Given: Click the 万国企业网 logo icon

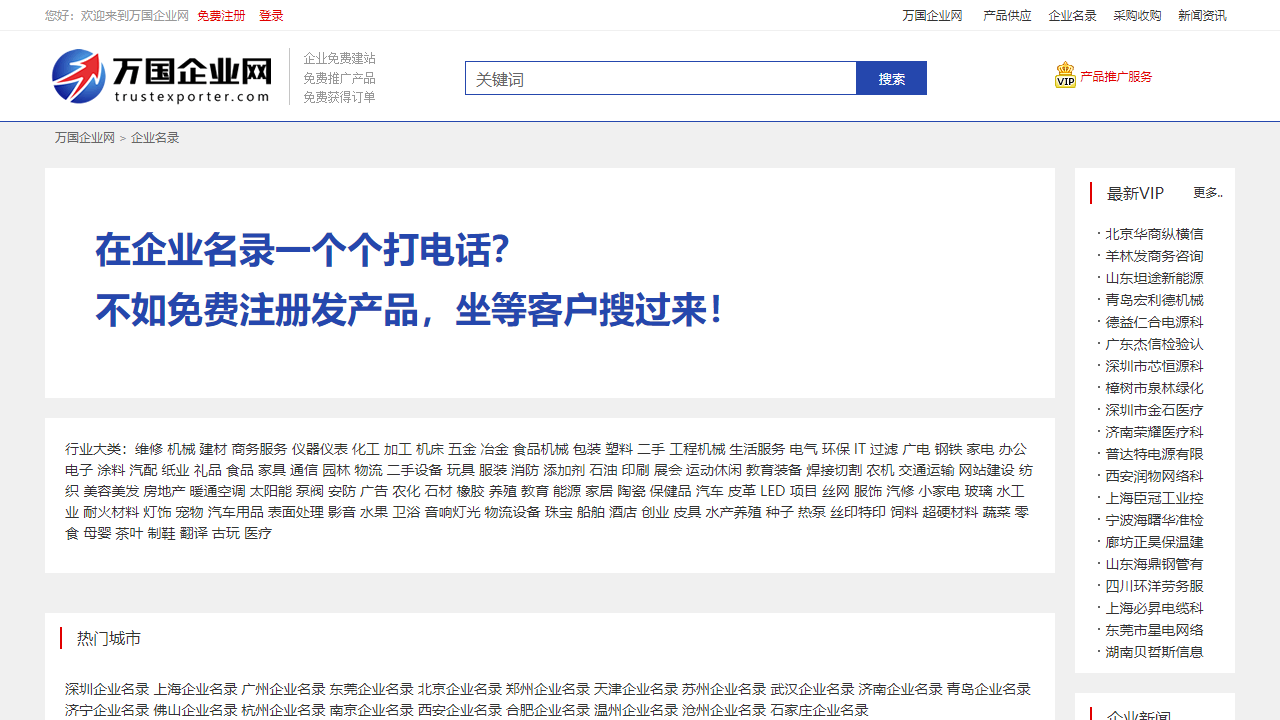Looking at the screenshot, I should click(x=78, y=75).
